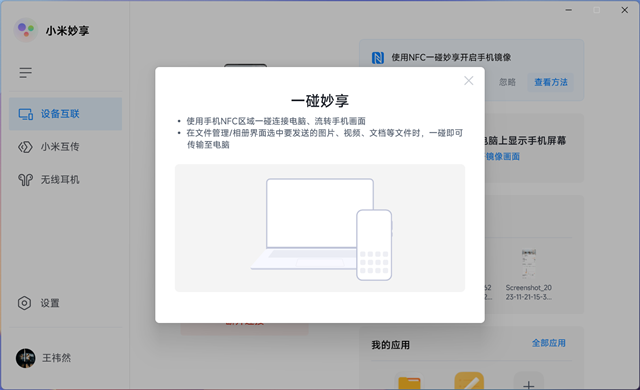Click the NFC icon in the banner
The image size is (640, 390).
[x=378, y=58]
